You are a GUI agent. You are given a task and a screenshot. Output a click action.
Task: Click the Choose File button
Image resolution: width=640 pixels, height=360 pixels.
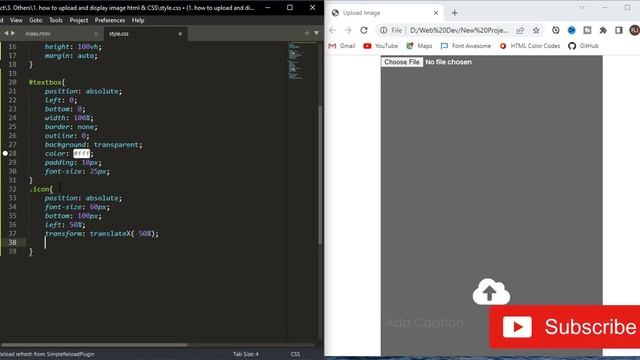click(402, 62)
